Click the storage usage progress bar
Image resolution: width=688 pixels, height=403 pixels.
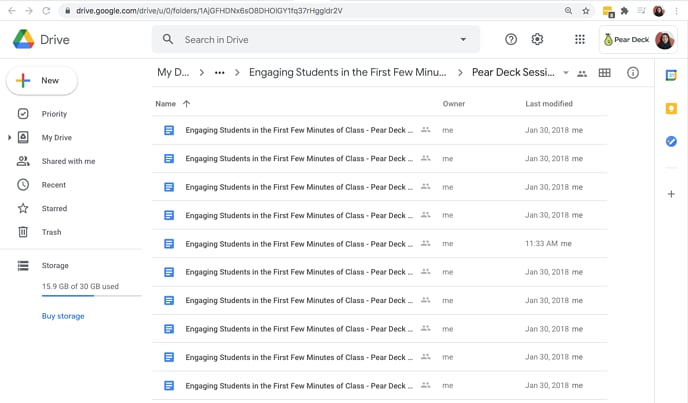point(91,296)
